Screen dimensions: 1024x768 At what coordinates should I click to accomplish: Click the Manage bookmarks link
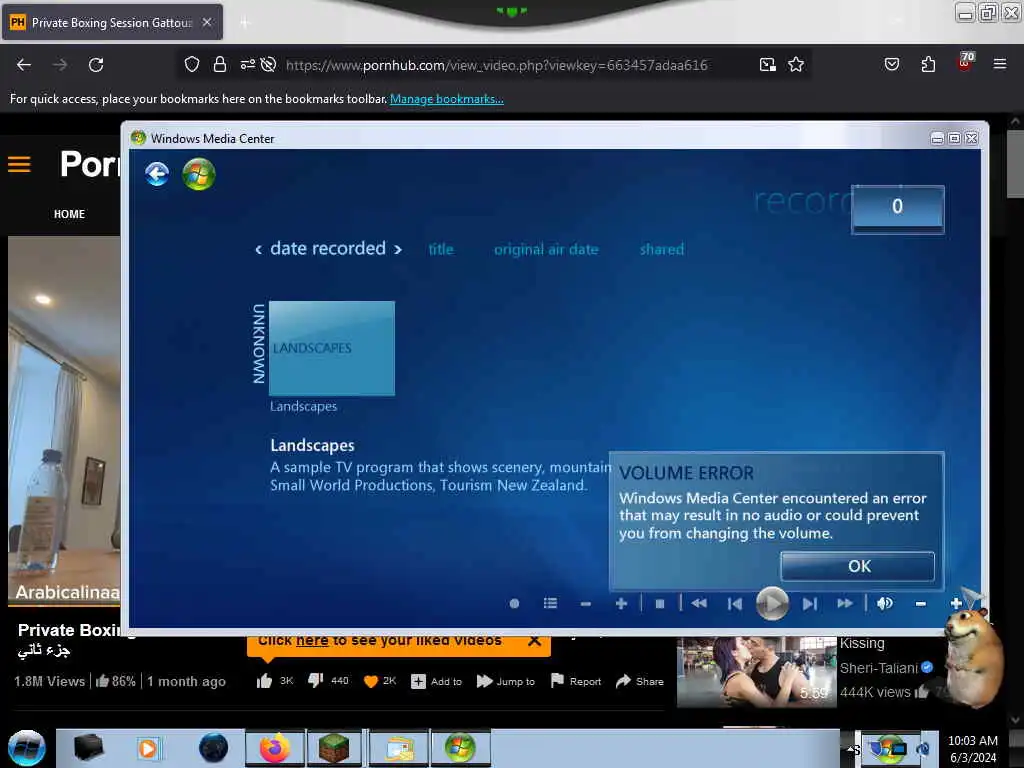point(447,99)
